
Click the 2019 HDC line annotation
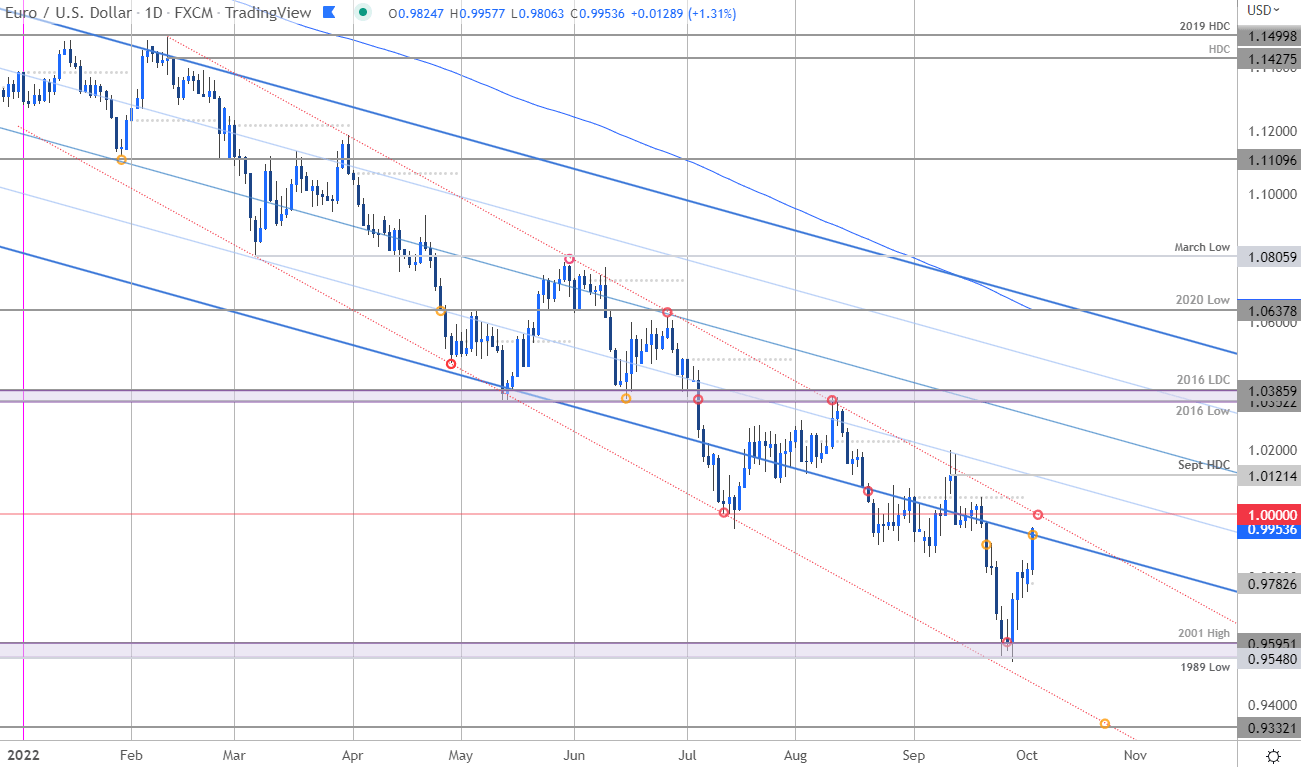click(x=1205, y=25)
